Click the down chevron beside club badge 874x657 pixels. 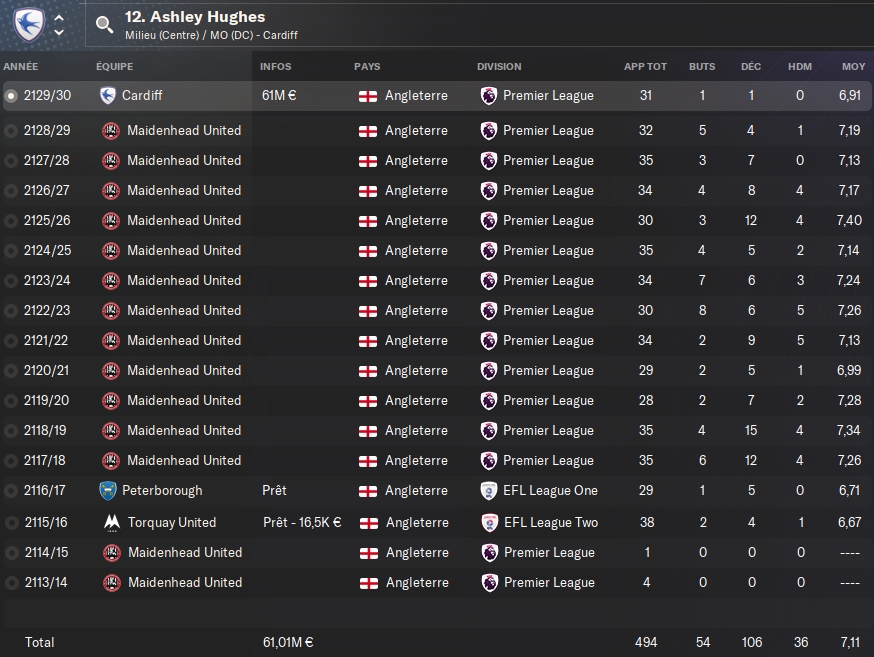(59, 32)
